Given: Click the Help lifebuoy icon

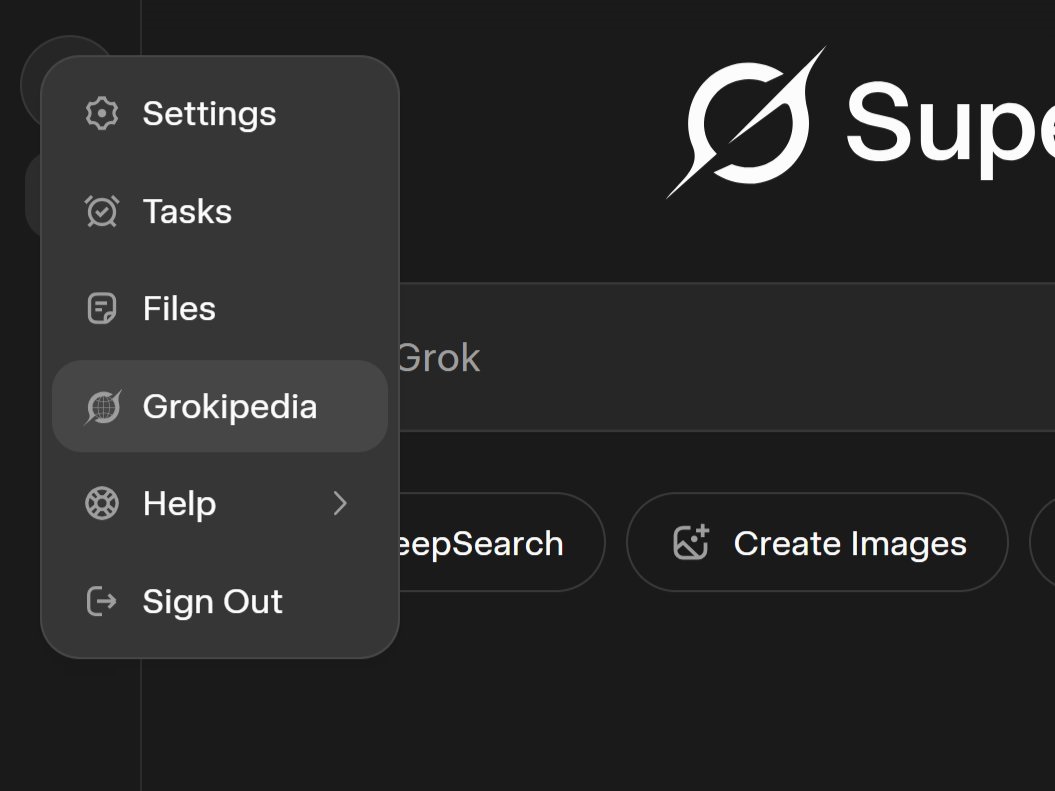Looking at the screenshot, I should point(101,504).
